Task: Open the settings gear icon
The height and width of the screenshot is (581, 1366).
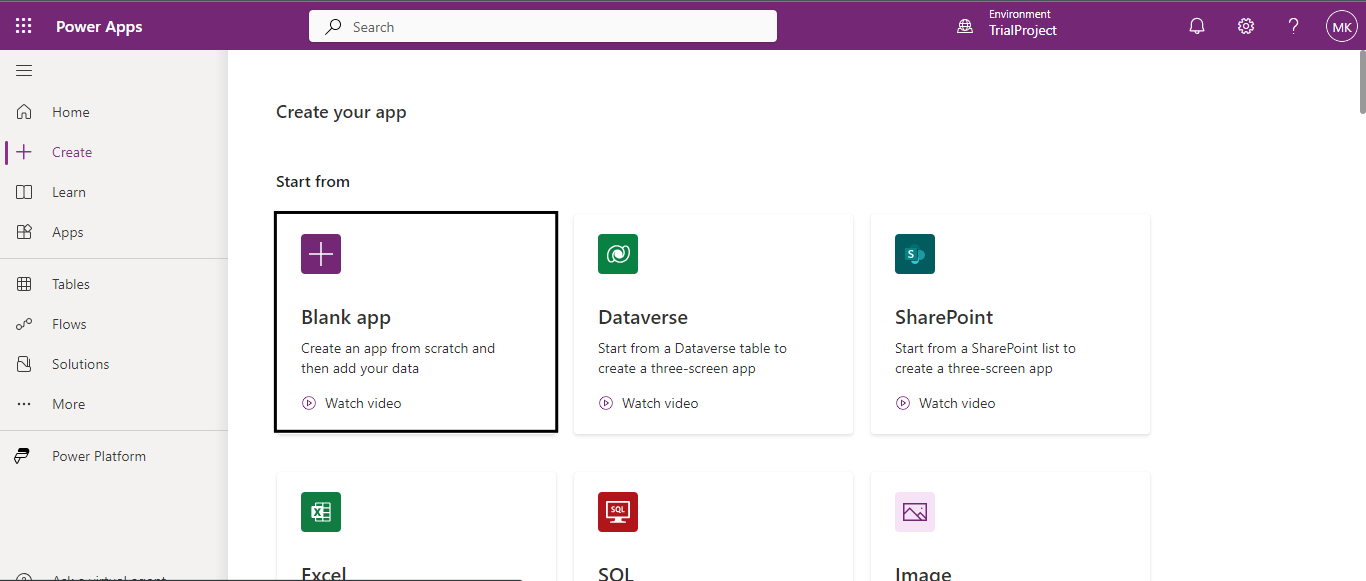Action: point(1246,26)
